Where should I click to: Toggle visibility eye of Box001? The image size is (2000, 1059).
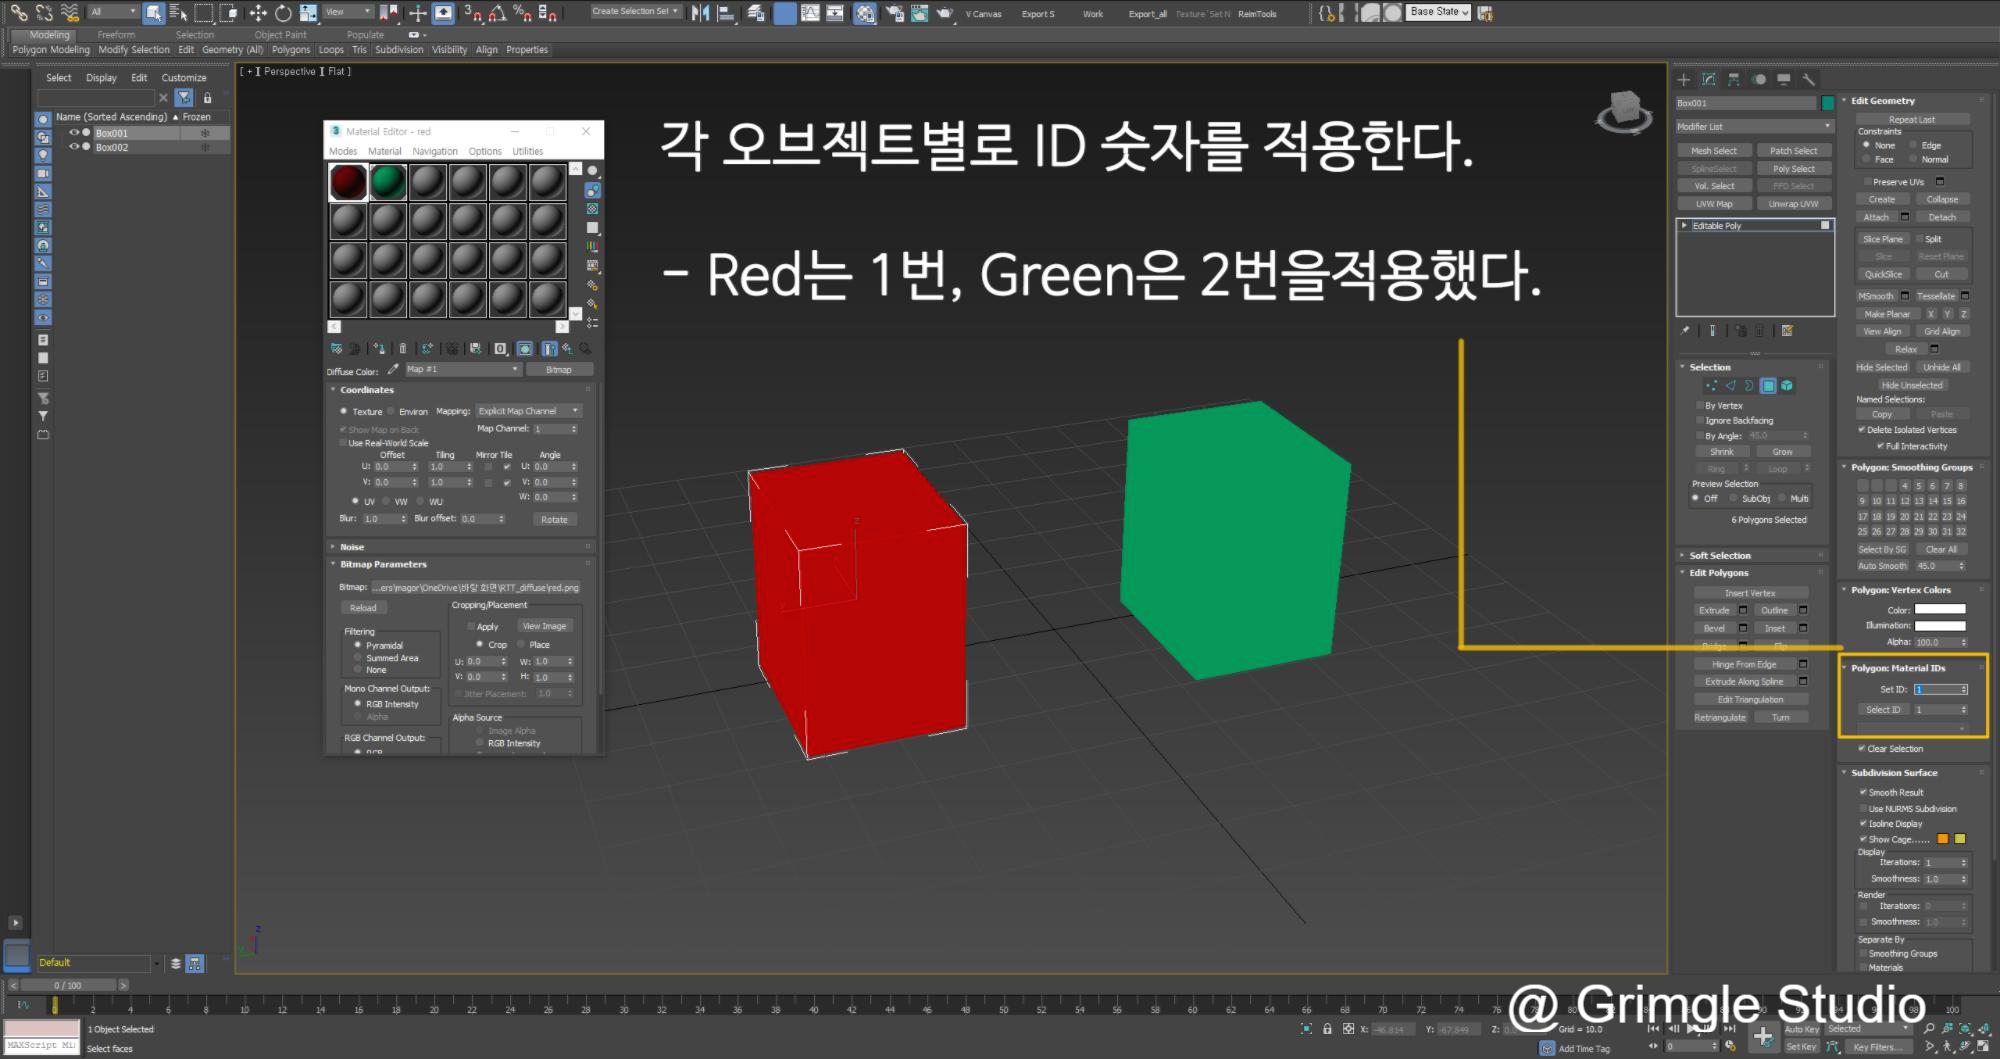point(73,132)
